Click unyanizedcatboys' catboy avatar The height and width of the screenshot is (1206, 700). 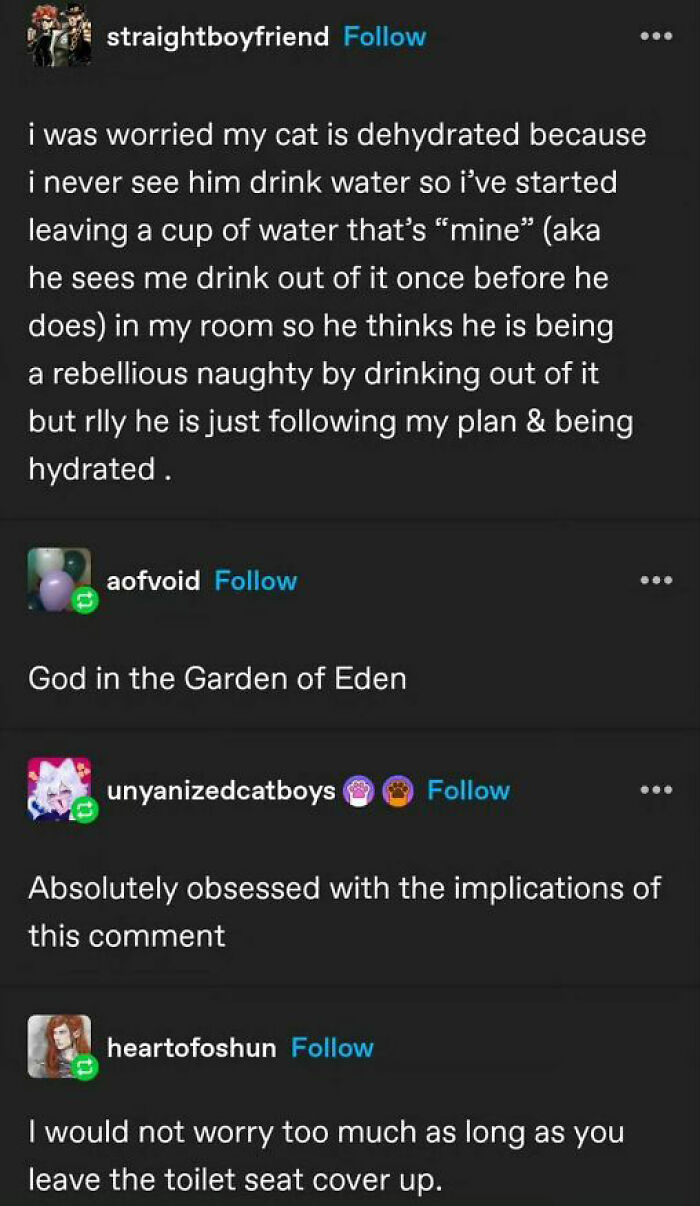point(56,786)
